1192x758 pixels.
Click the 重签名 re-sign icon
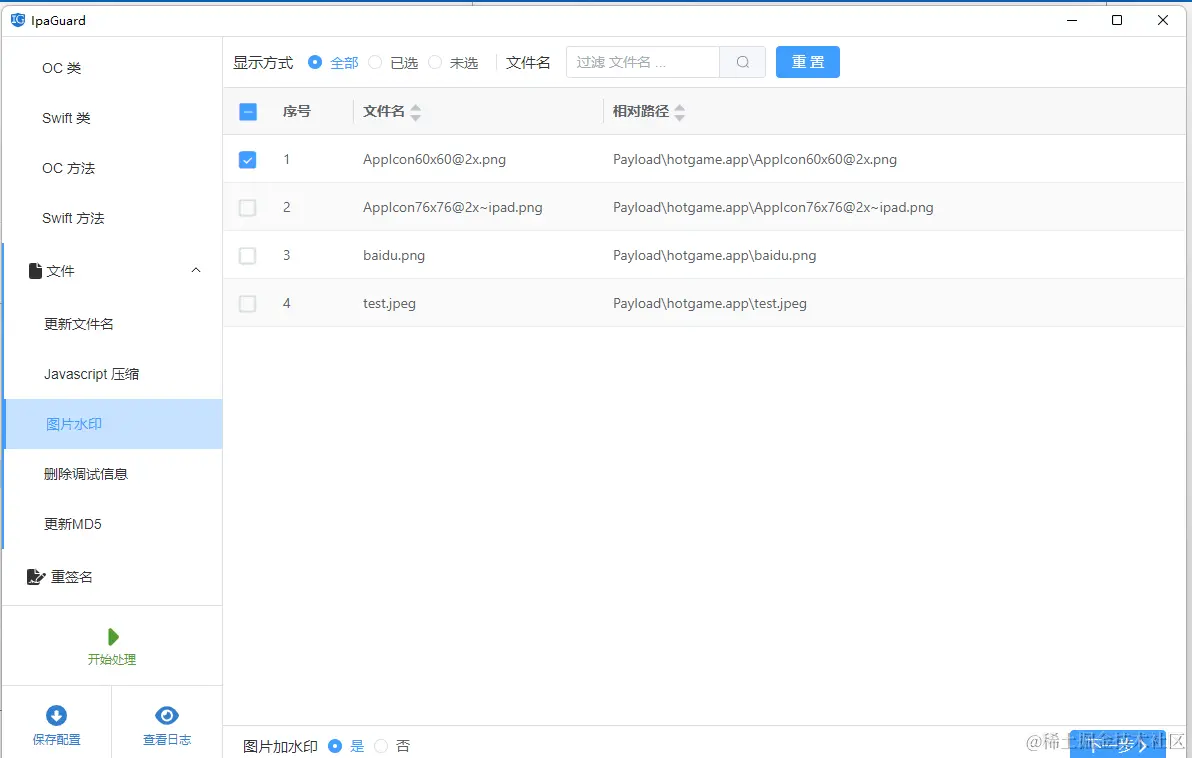[x=36, y=577]
